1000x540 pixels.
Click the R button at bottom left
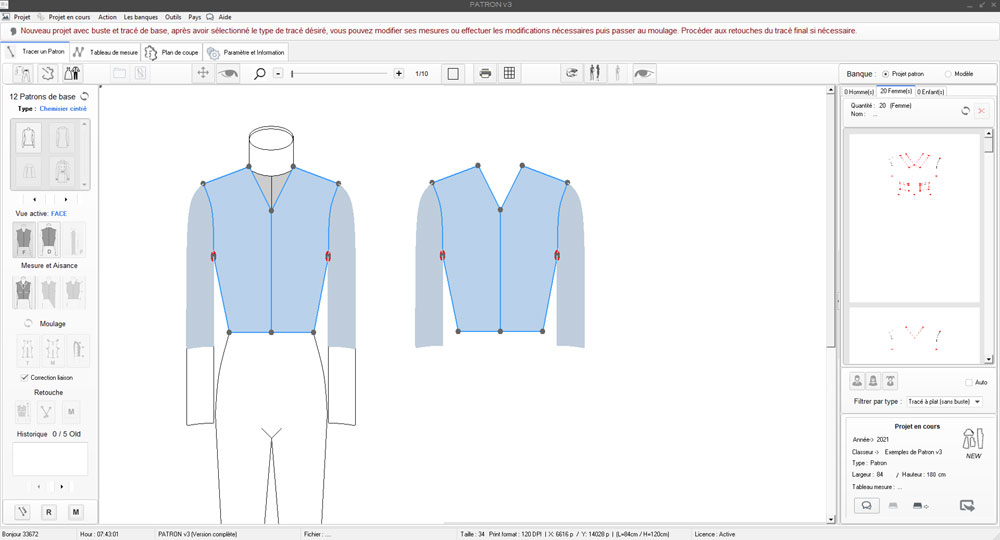point(49,512)
